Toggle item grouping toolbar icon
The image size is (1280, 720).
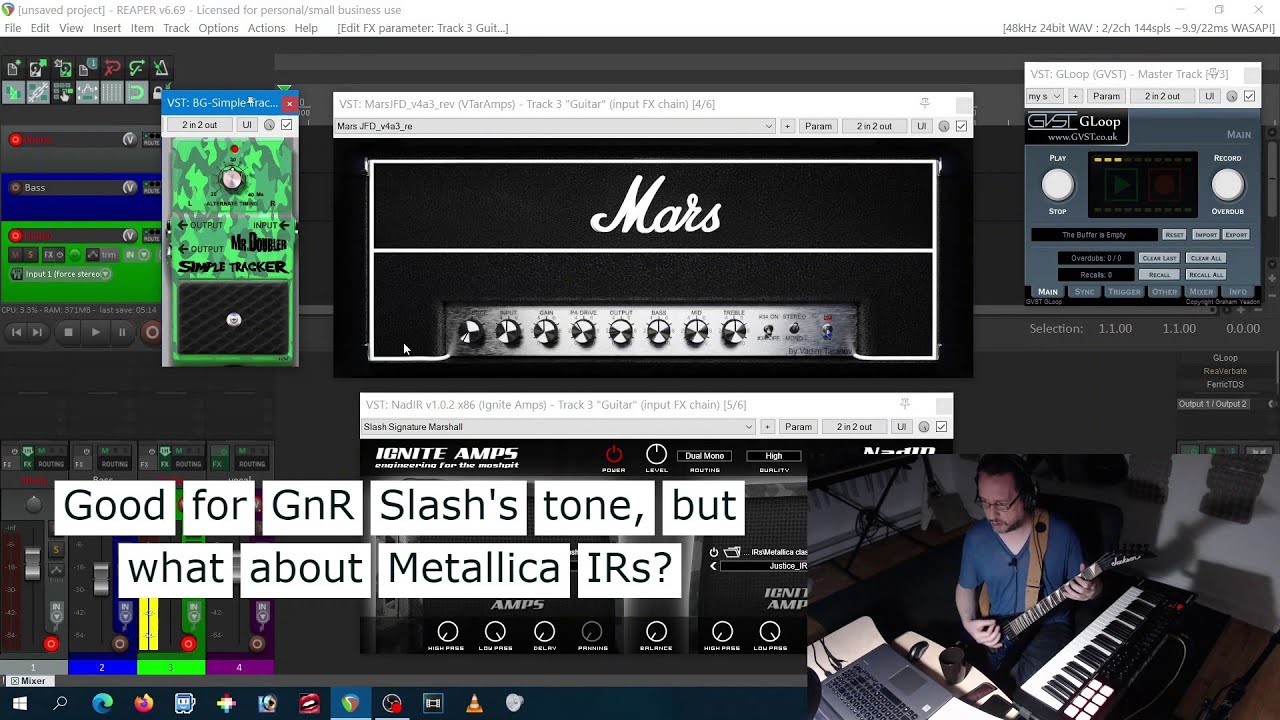click(x=38, y=92)
